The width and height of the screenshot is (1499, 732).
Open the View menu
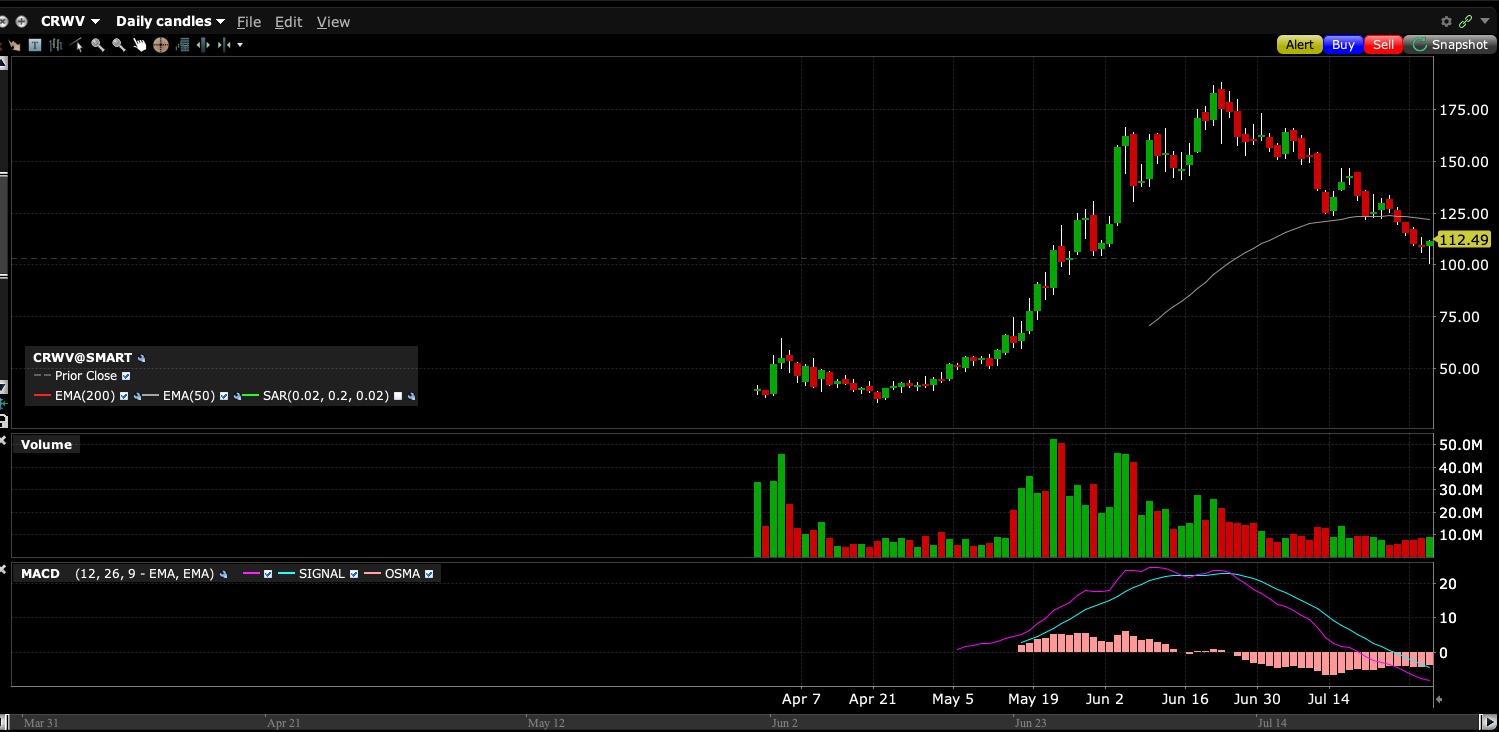point(333,22)
